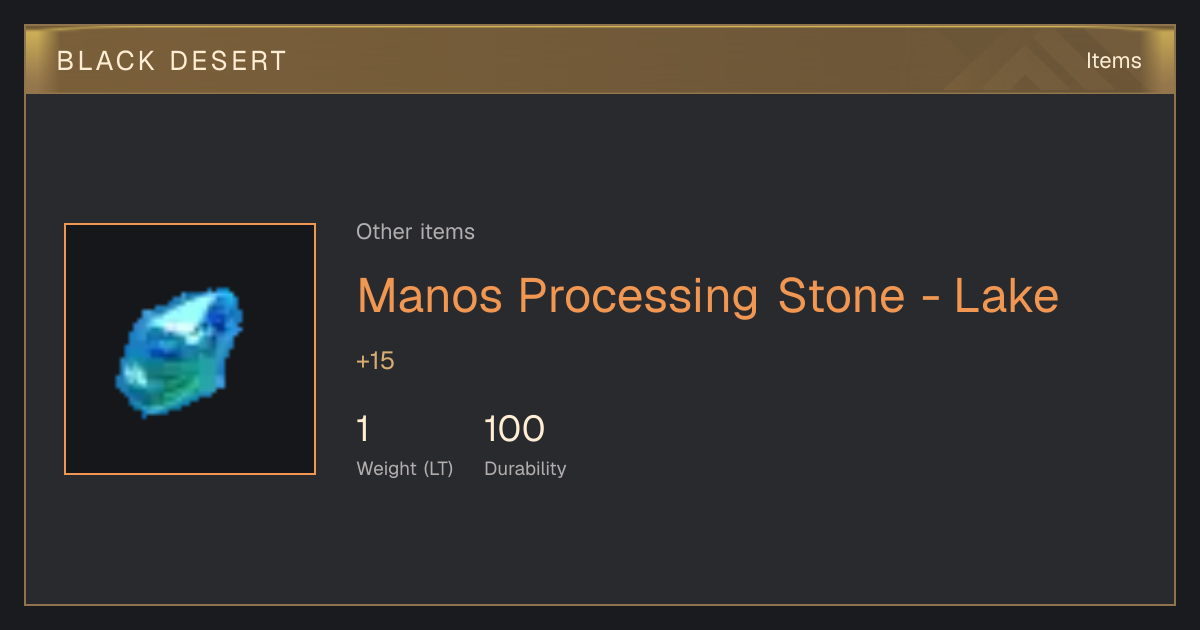Click the BLACK DESERT header title

[172, 61]
